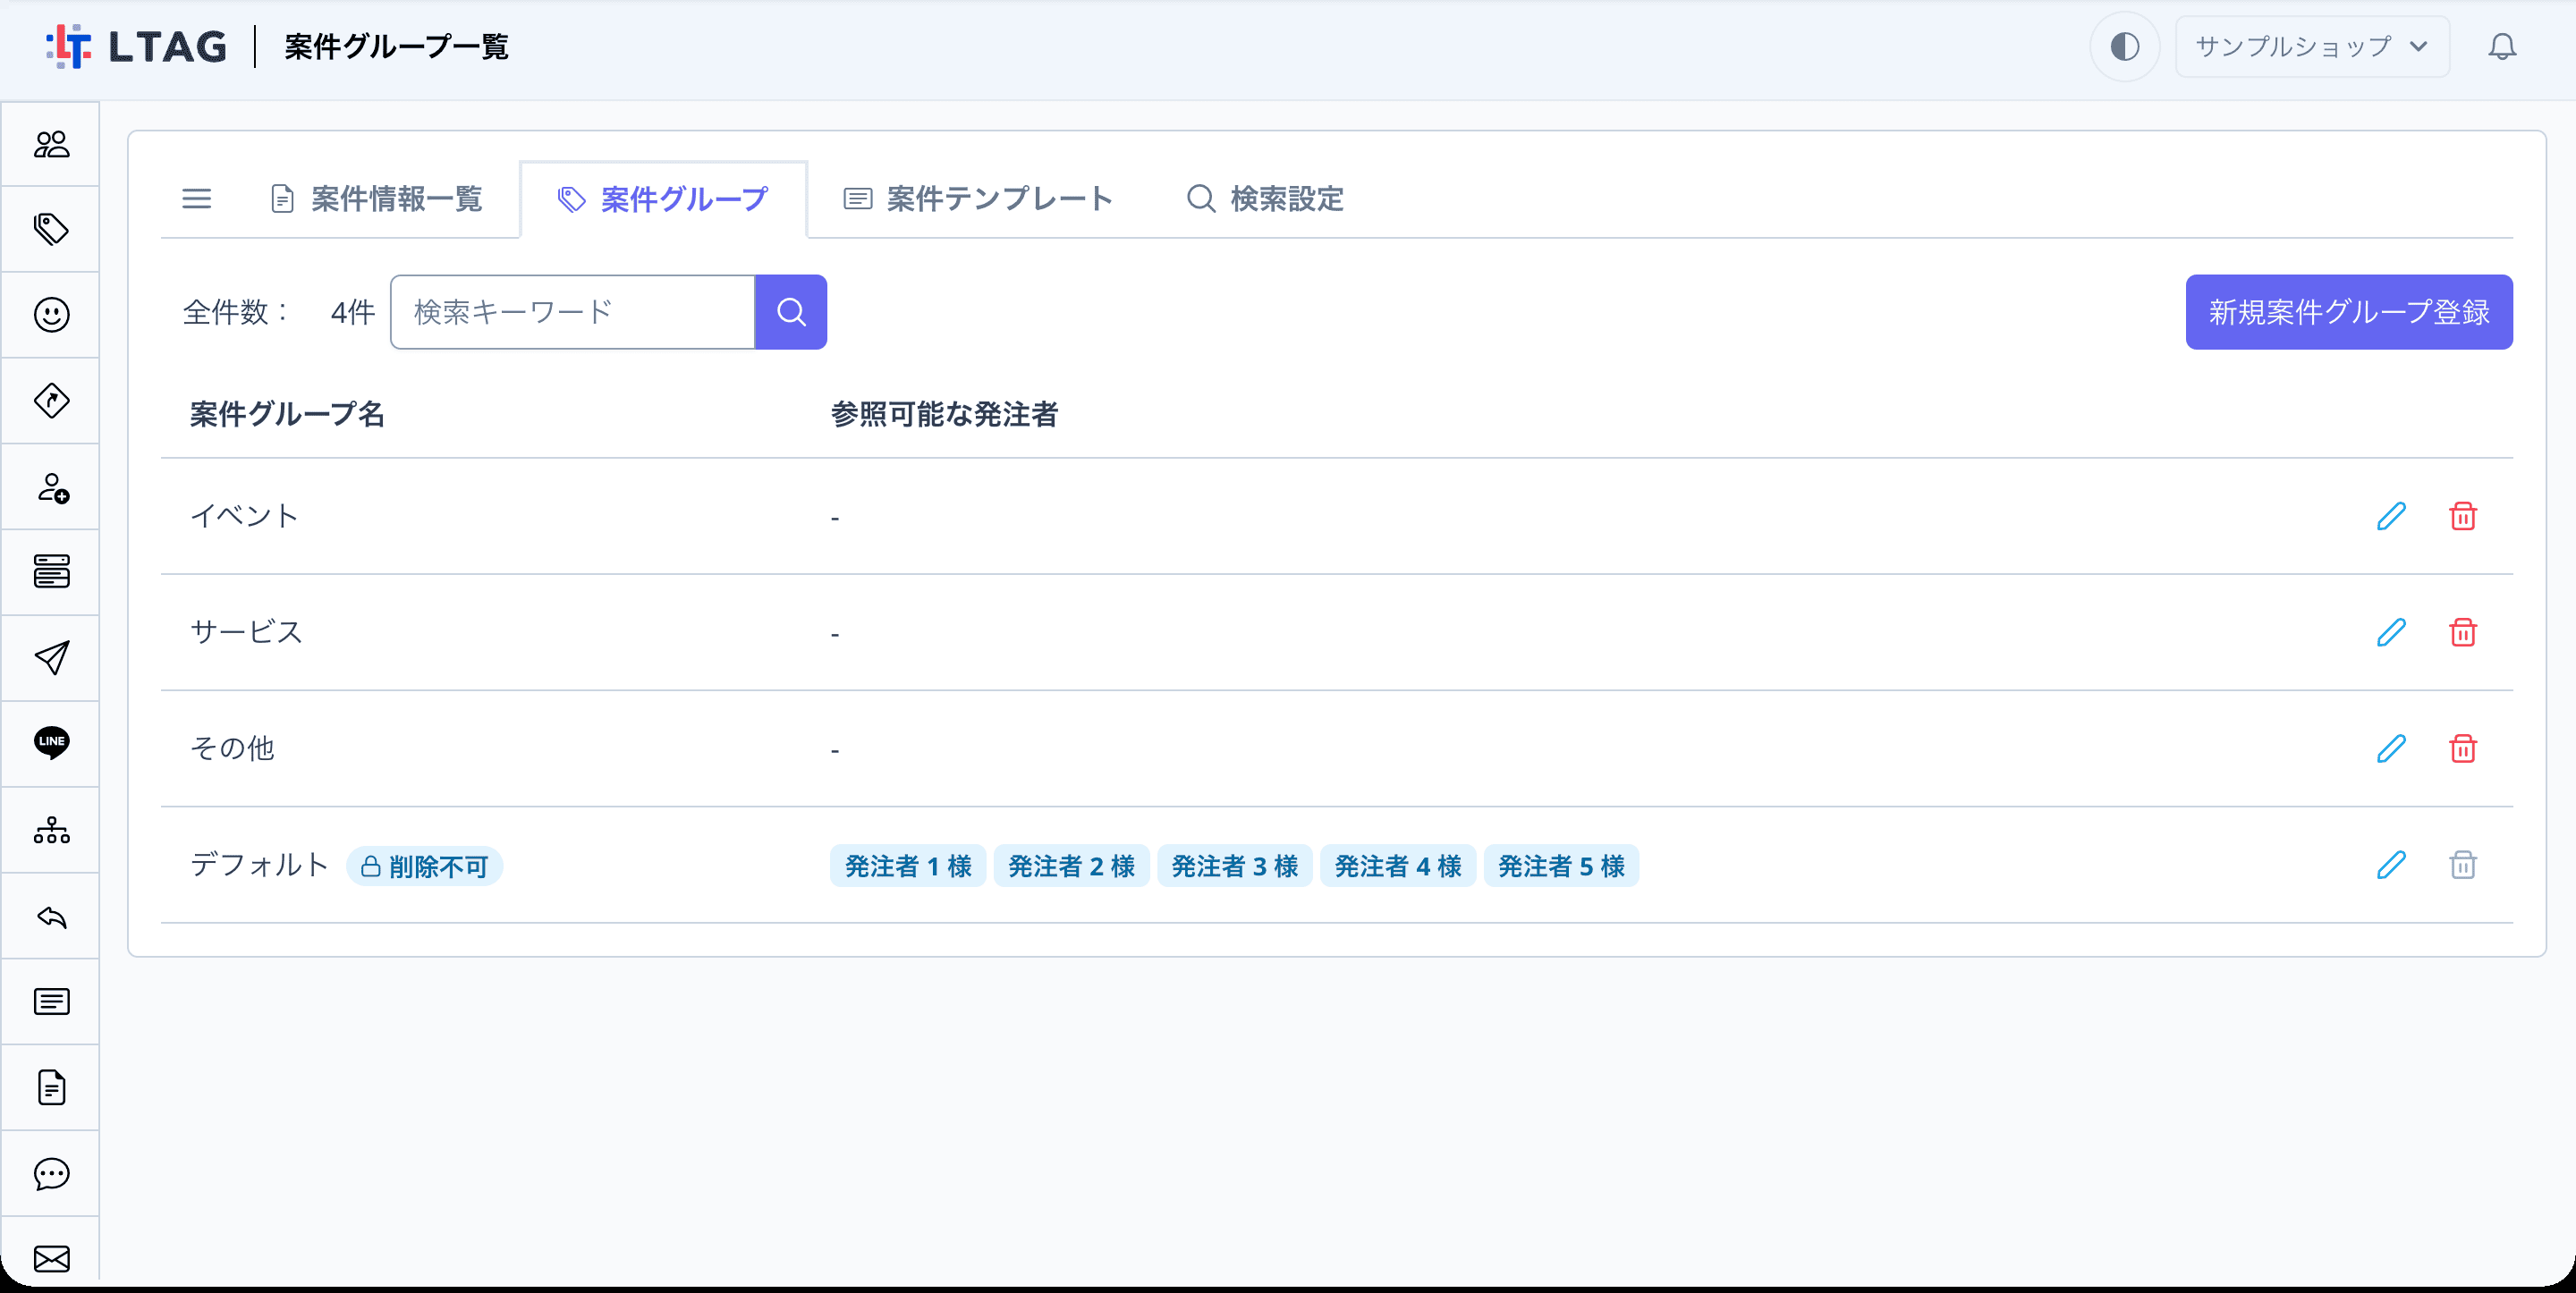This screenshot has height=1293, width=2576.
Task: Open the chat bubble sidebar icon
Action: click(x=51, y=1174)
